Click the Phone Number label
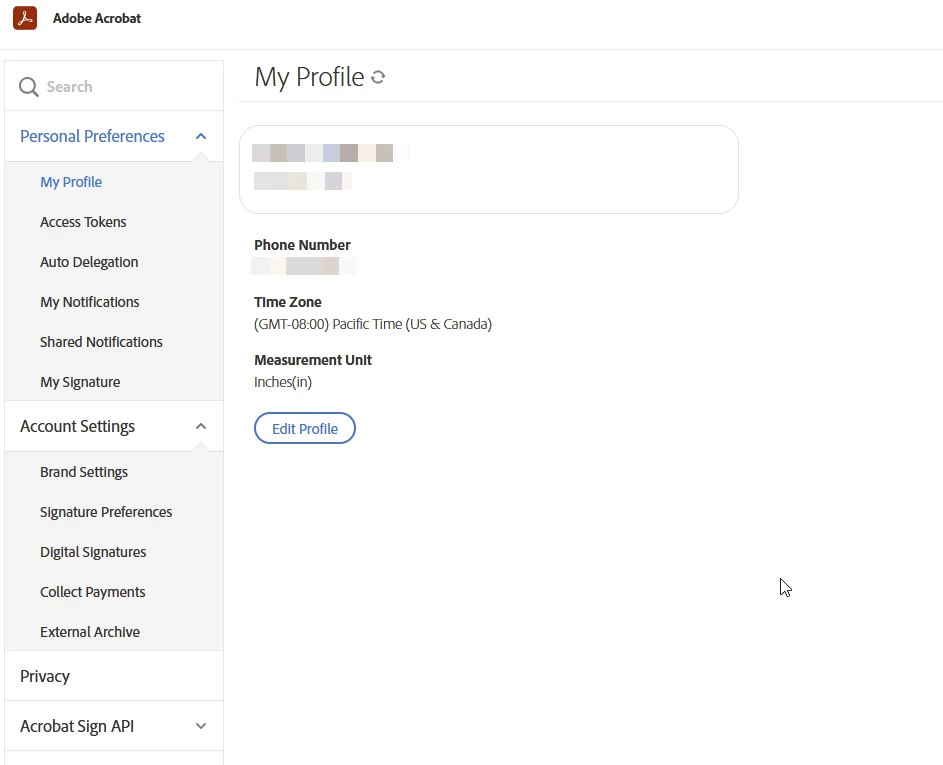Screen dimensions: 943x765 click(x=302, y=245)
